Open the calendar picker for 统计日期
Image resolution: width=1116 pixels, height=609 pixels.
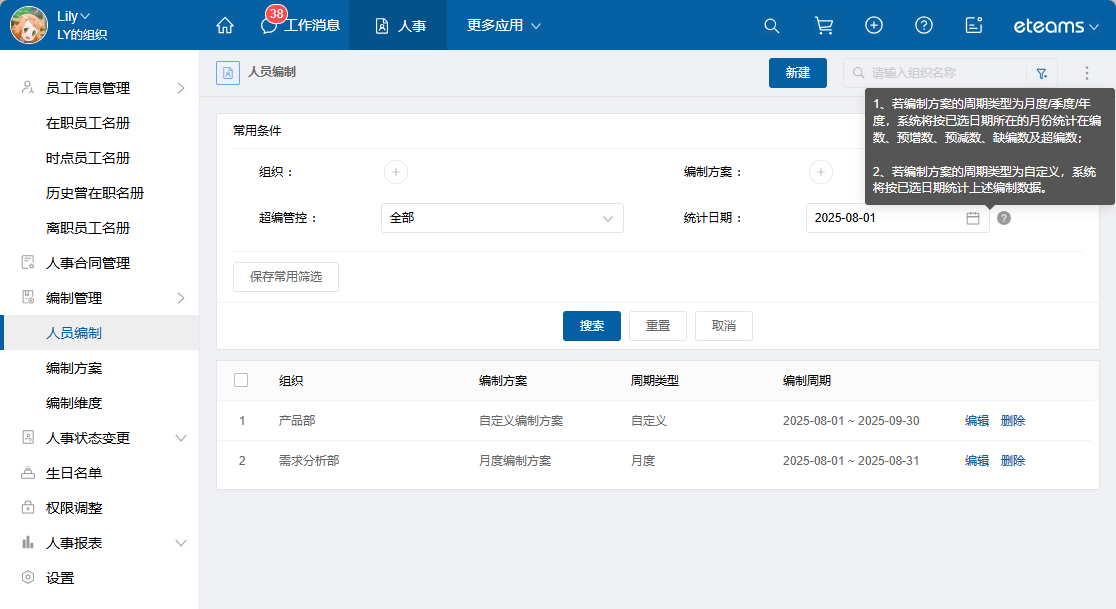(973, 218)
